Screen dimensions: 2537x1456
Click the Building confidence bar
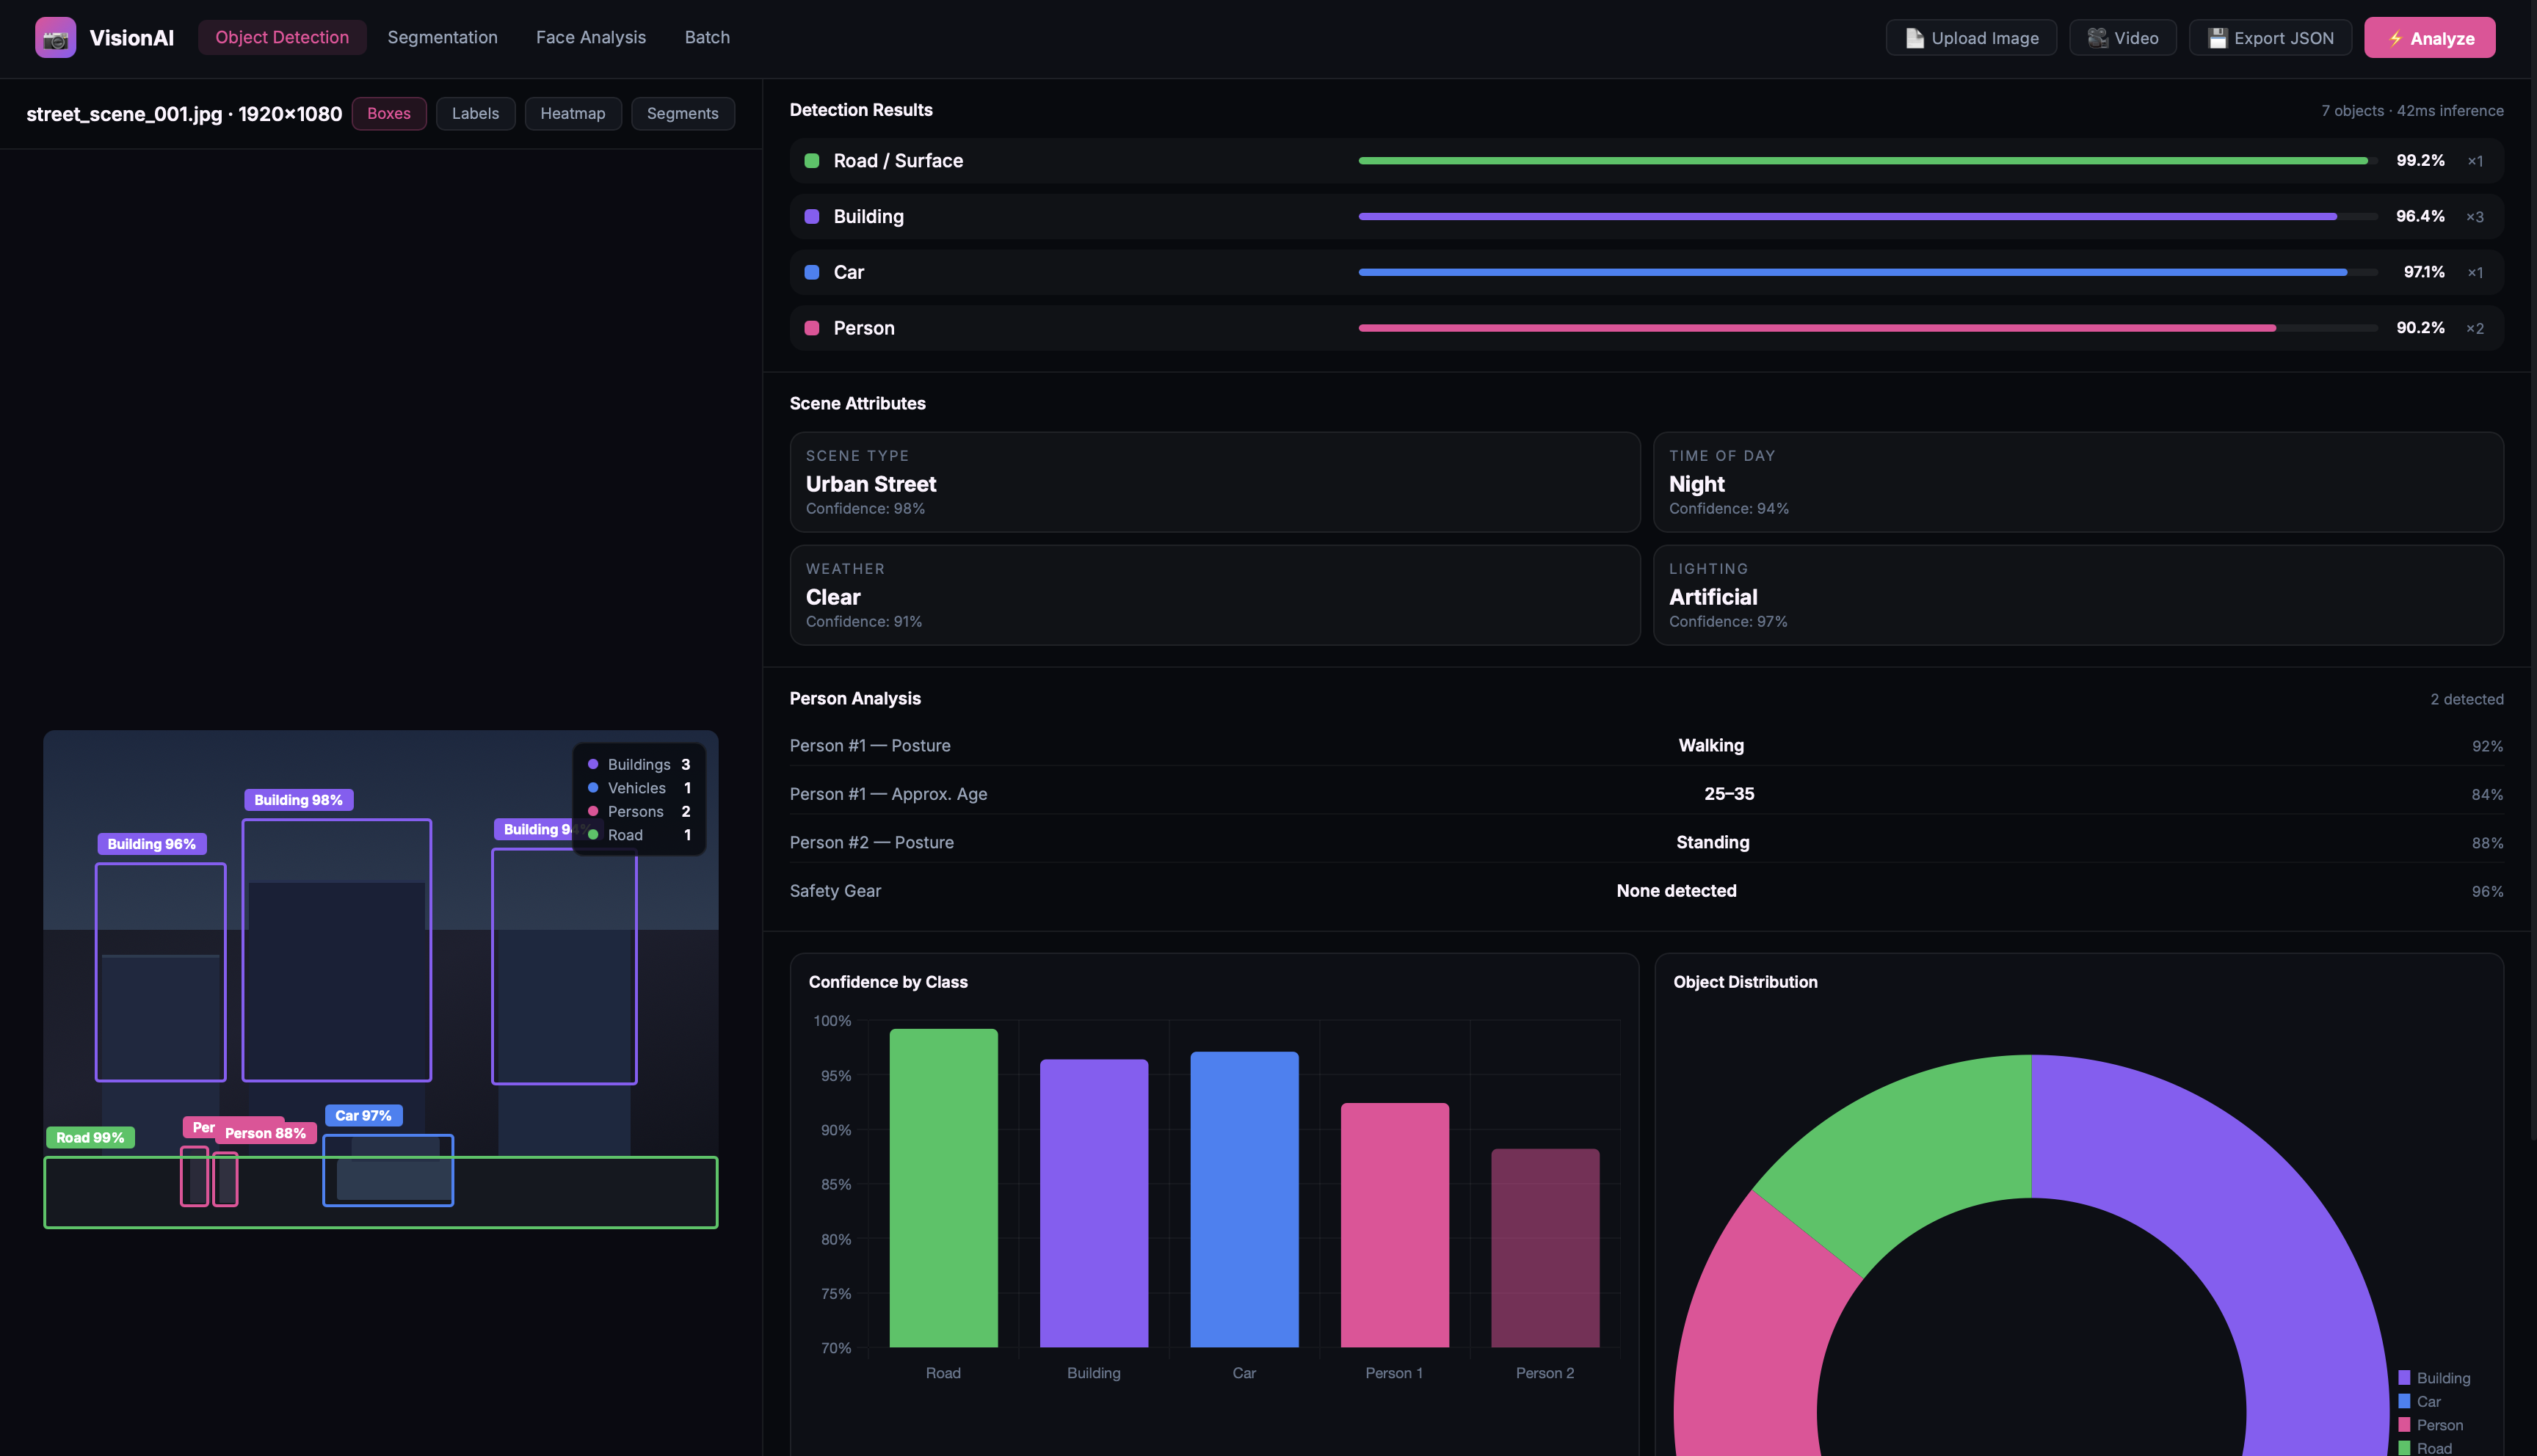tap(1868, 217)
